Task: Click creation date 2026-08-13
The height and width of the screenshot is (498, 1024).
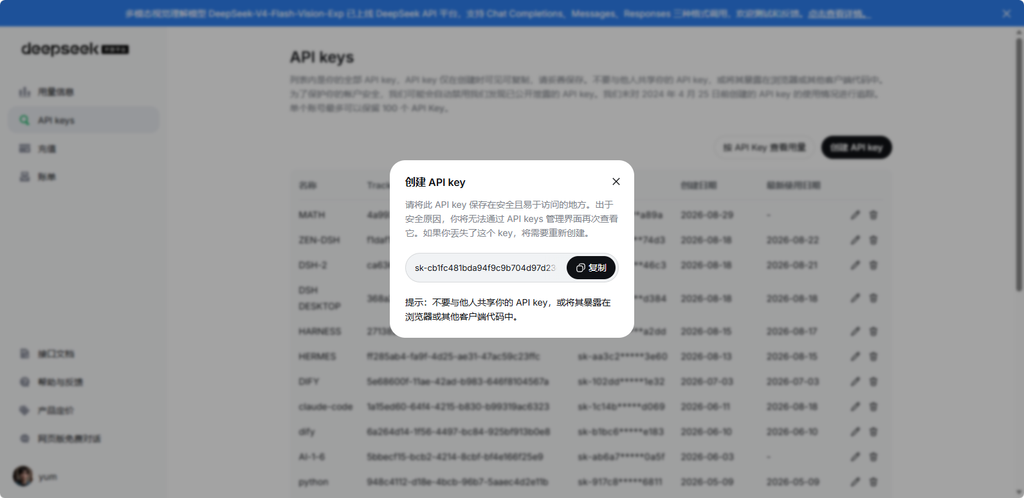Action: click(707, 356)
